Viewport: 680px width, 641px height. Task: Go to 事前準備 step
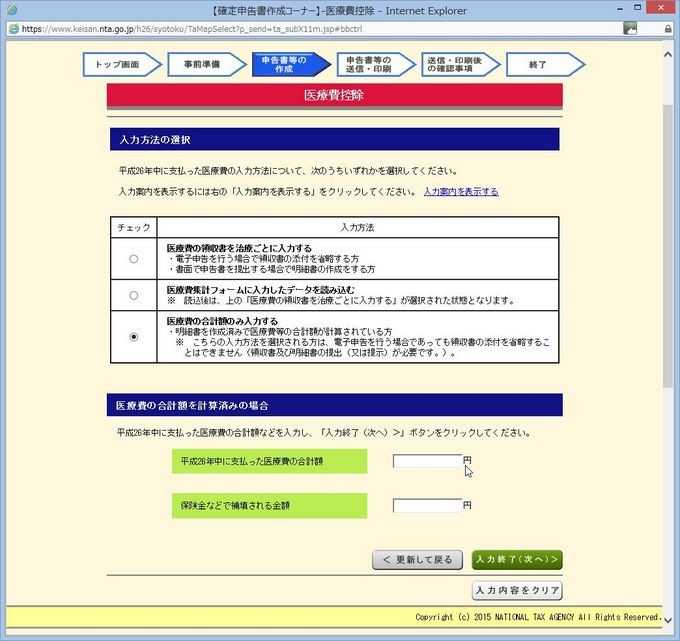207,65
